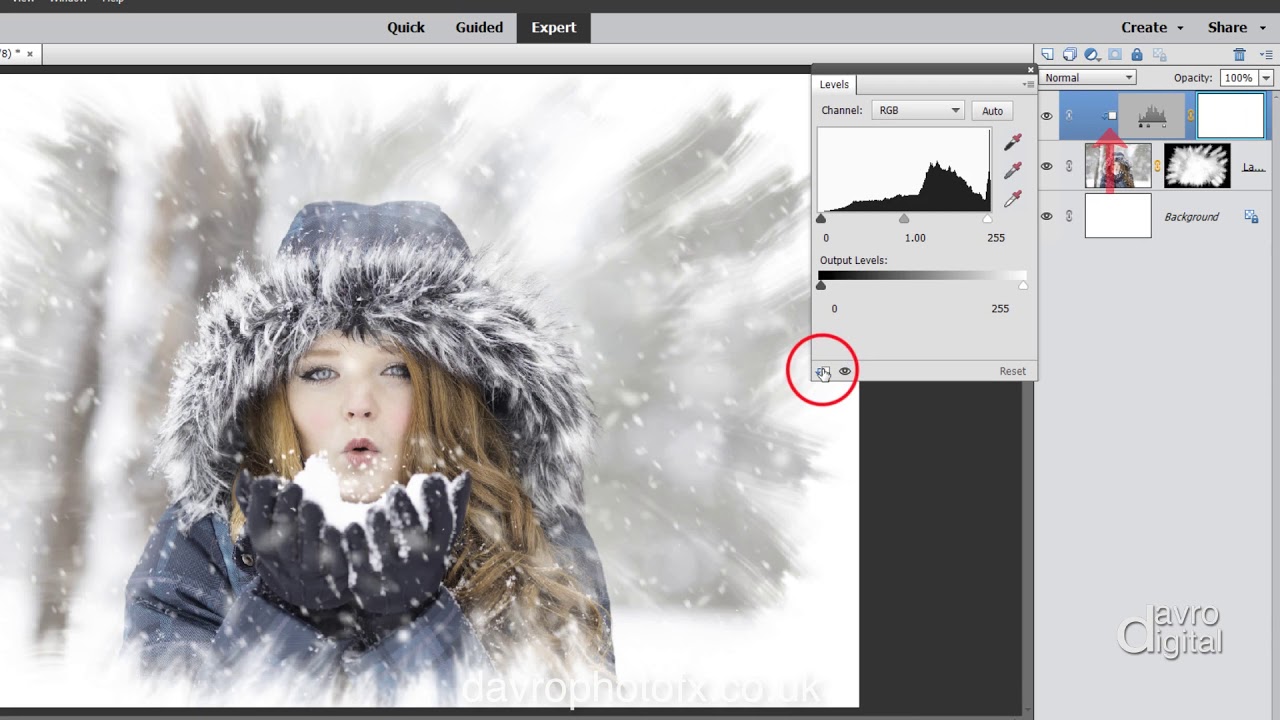1280x720 pixels.
Task: Hide the Background layer
Action: point(1047,216)
